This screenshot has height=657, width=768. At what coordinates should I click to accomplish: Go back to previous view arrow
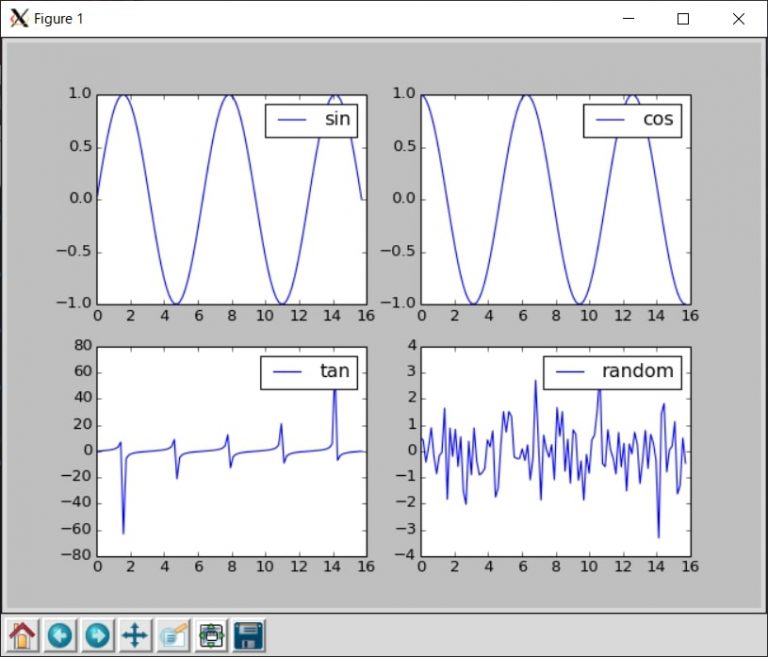pos(60,635)
